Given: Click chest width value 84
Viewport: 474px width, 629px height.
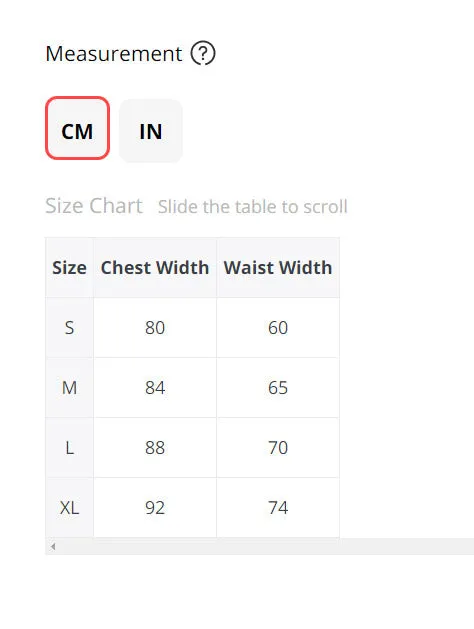Looking at the screenshot, I should point(155,388).
